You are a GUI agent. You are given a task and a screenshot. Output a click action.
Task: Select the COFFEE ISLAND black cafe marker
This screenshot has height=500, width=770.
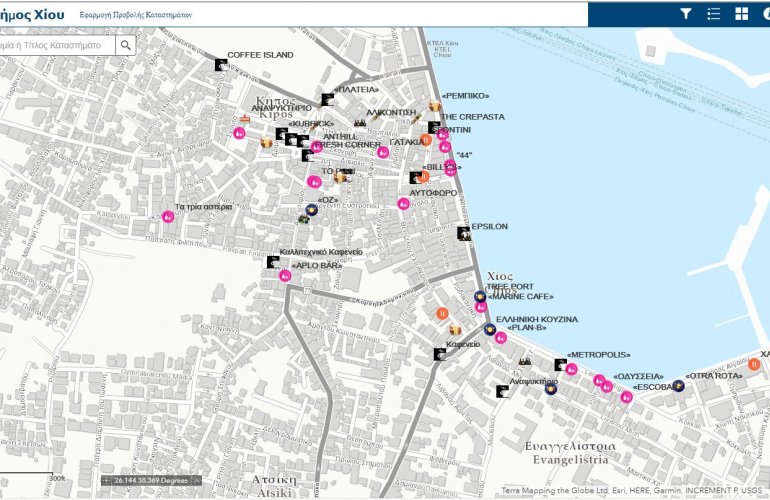(221, 65)
